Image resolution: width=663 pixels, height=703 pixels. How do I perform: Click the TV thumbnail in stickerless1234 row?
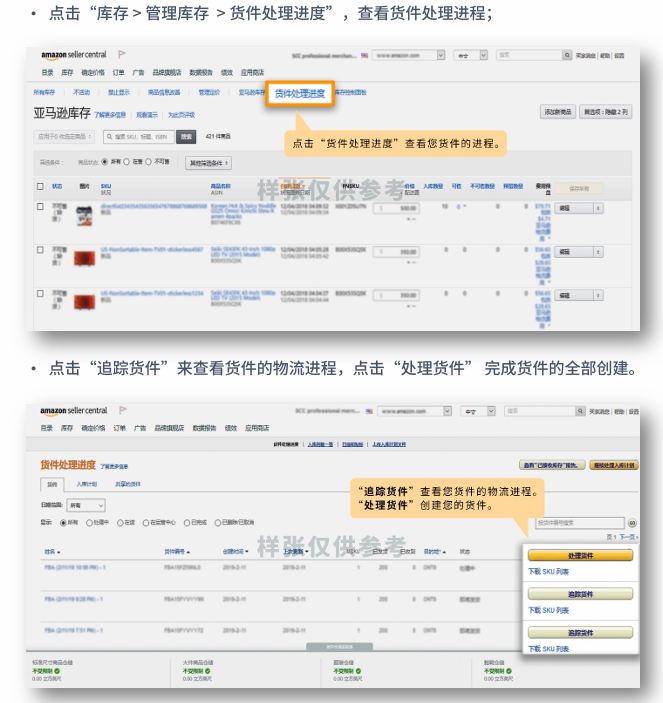(84, 301)
